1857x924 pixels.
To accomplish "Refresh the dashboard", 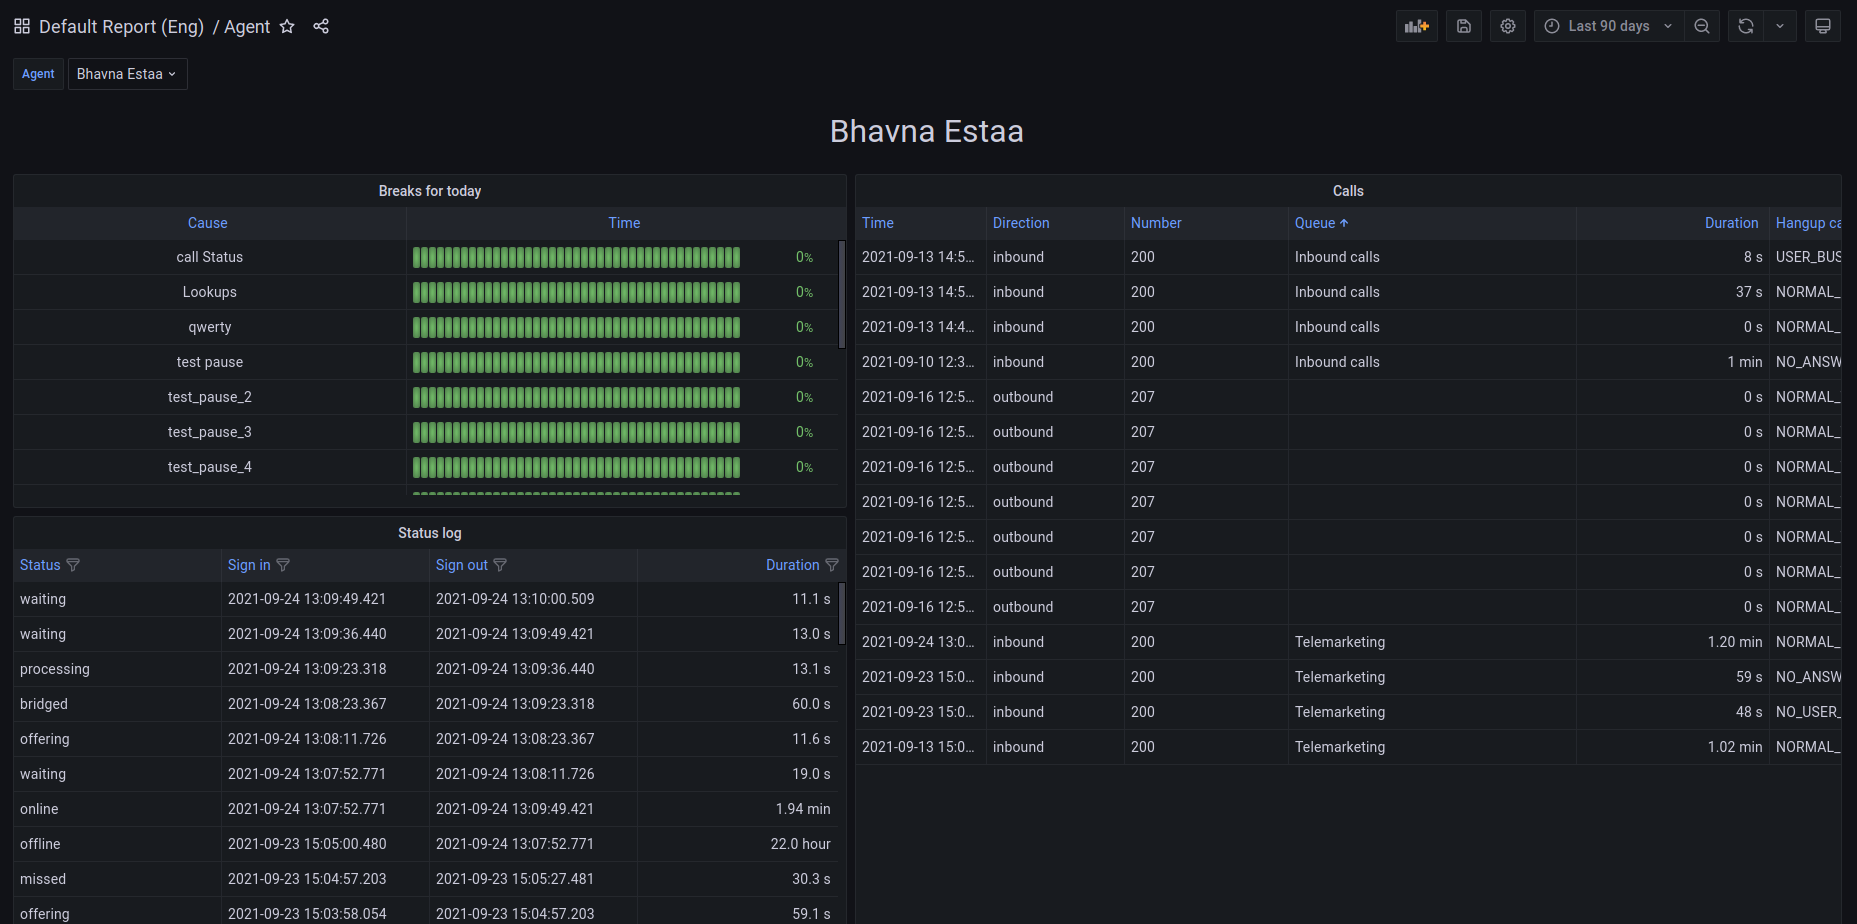I will (1746, 26).
